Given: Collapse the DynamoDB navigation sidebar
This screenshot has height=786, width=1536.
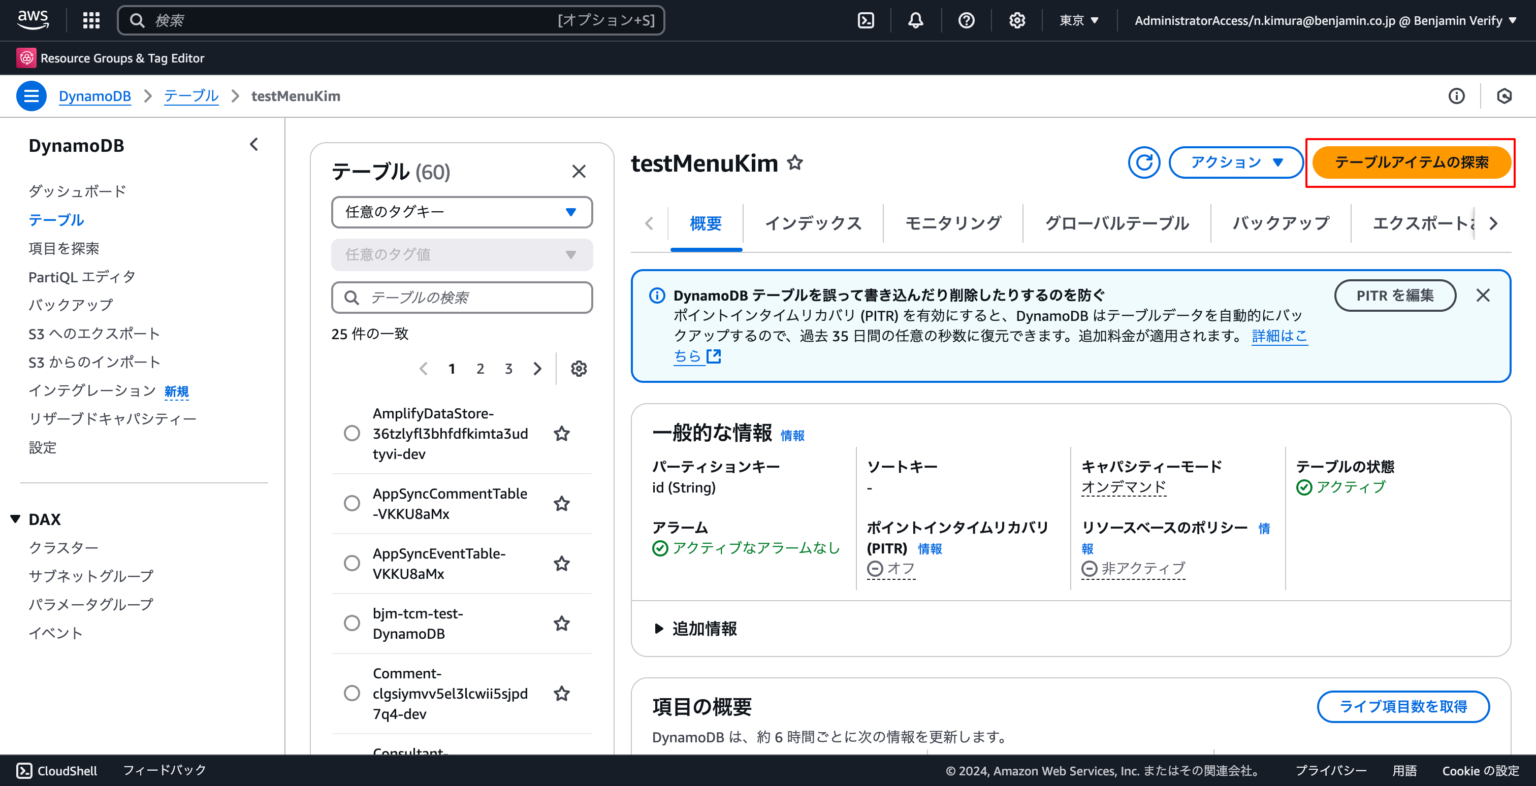Looking at the screenshot, I should (x=253, y=144).
